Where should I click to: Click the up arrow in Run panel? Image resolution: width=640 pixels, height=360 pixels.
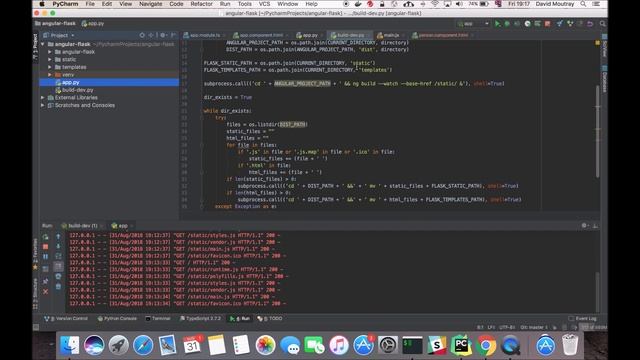tap(58, 236)
